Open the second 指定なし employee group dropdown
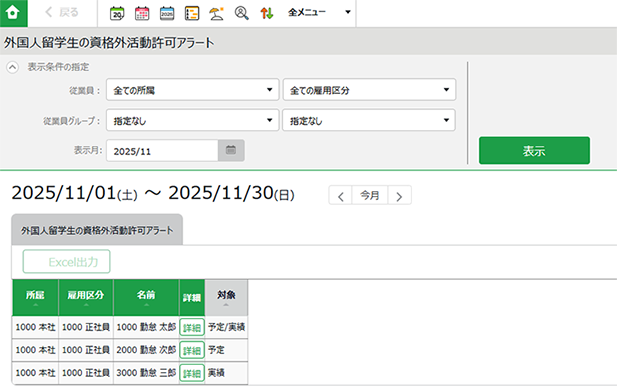The width and height of the screenshot is (617, 389). [x=369, y=120]
